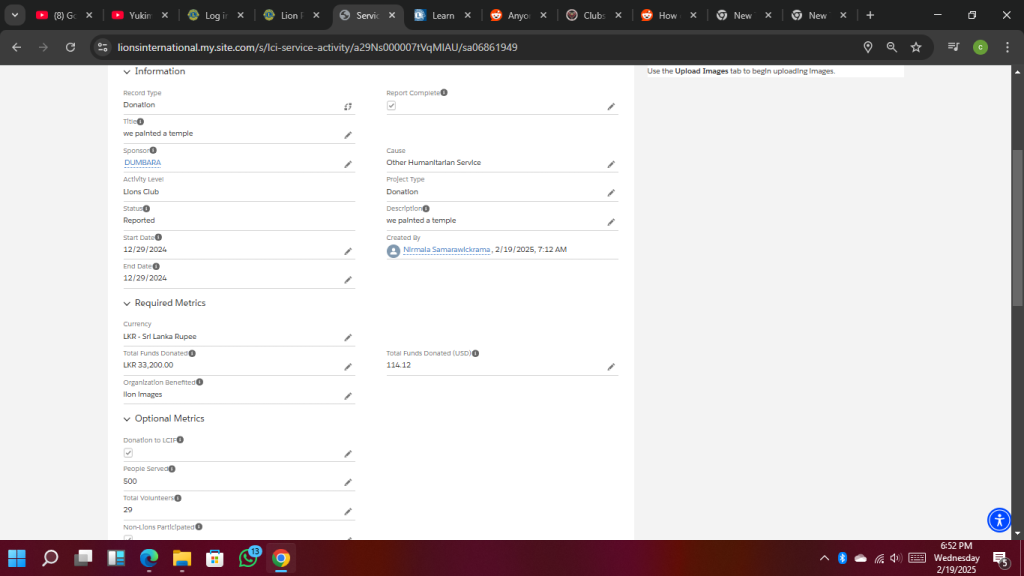Select the 'Other Humanitarian Service' cause value
This screenshot has width=1024, height=576.
[434, 163]
